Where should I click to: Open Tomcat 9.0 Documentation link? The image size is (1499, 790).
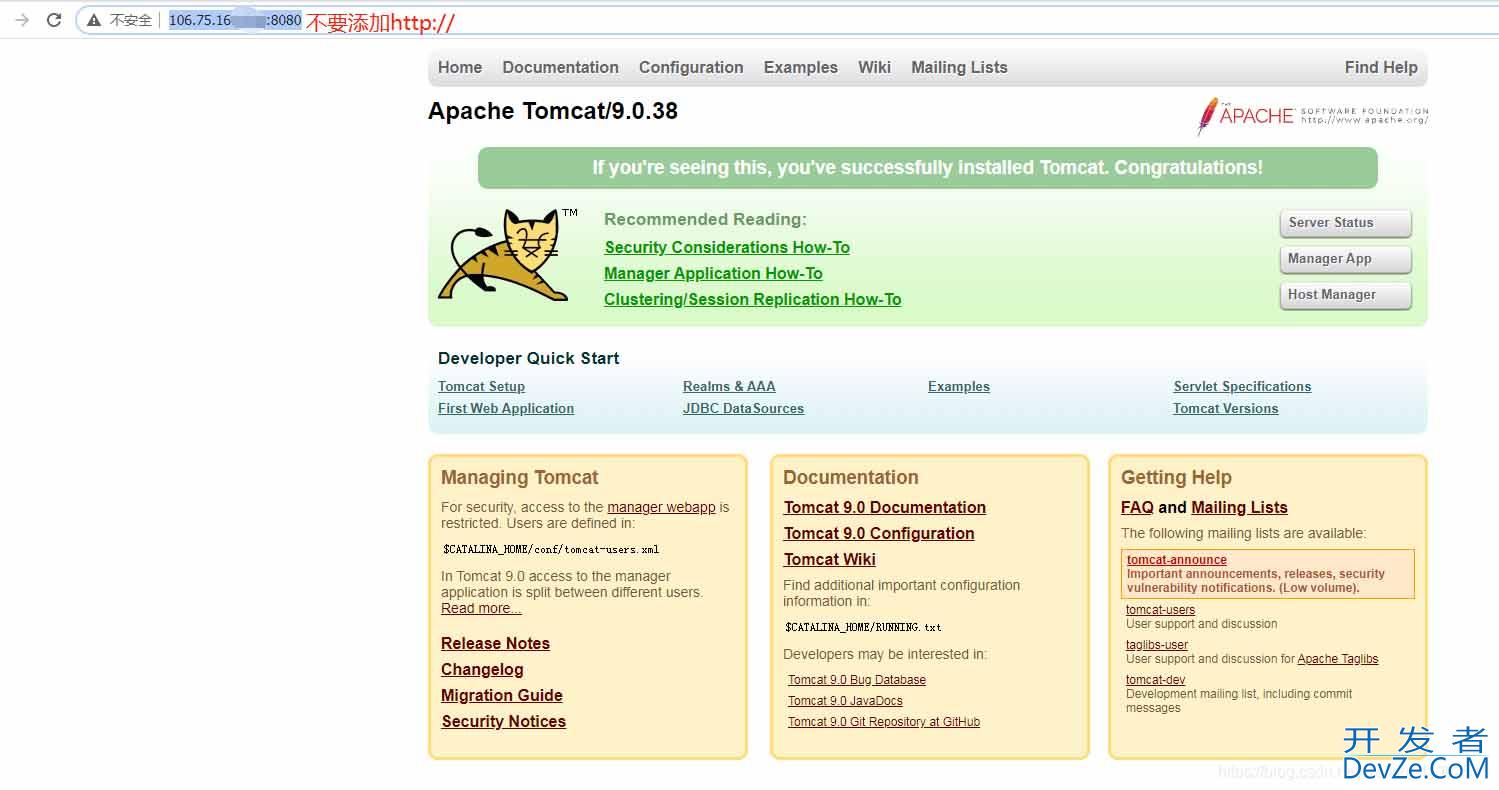[885, 508]
